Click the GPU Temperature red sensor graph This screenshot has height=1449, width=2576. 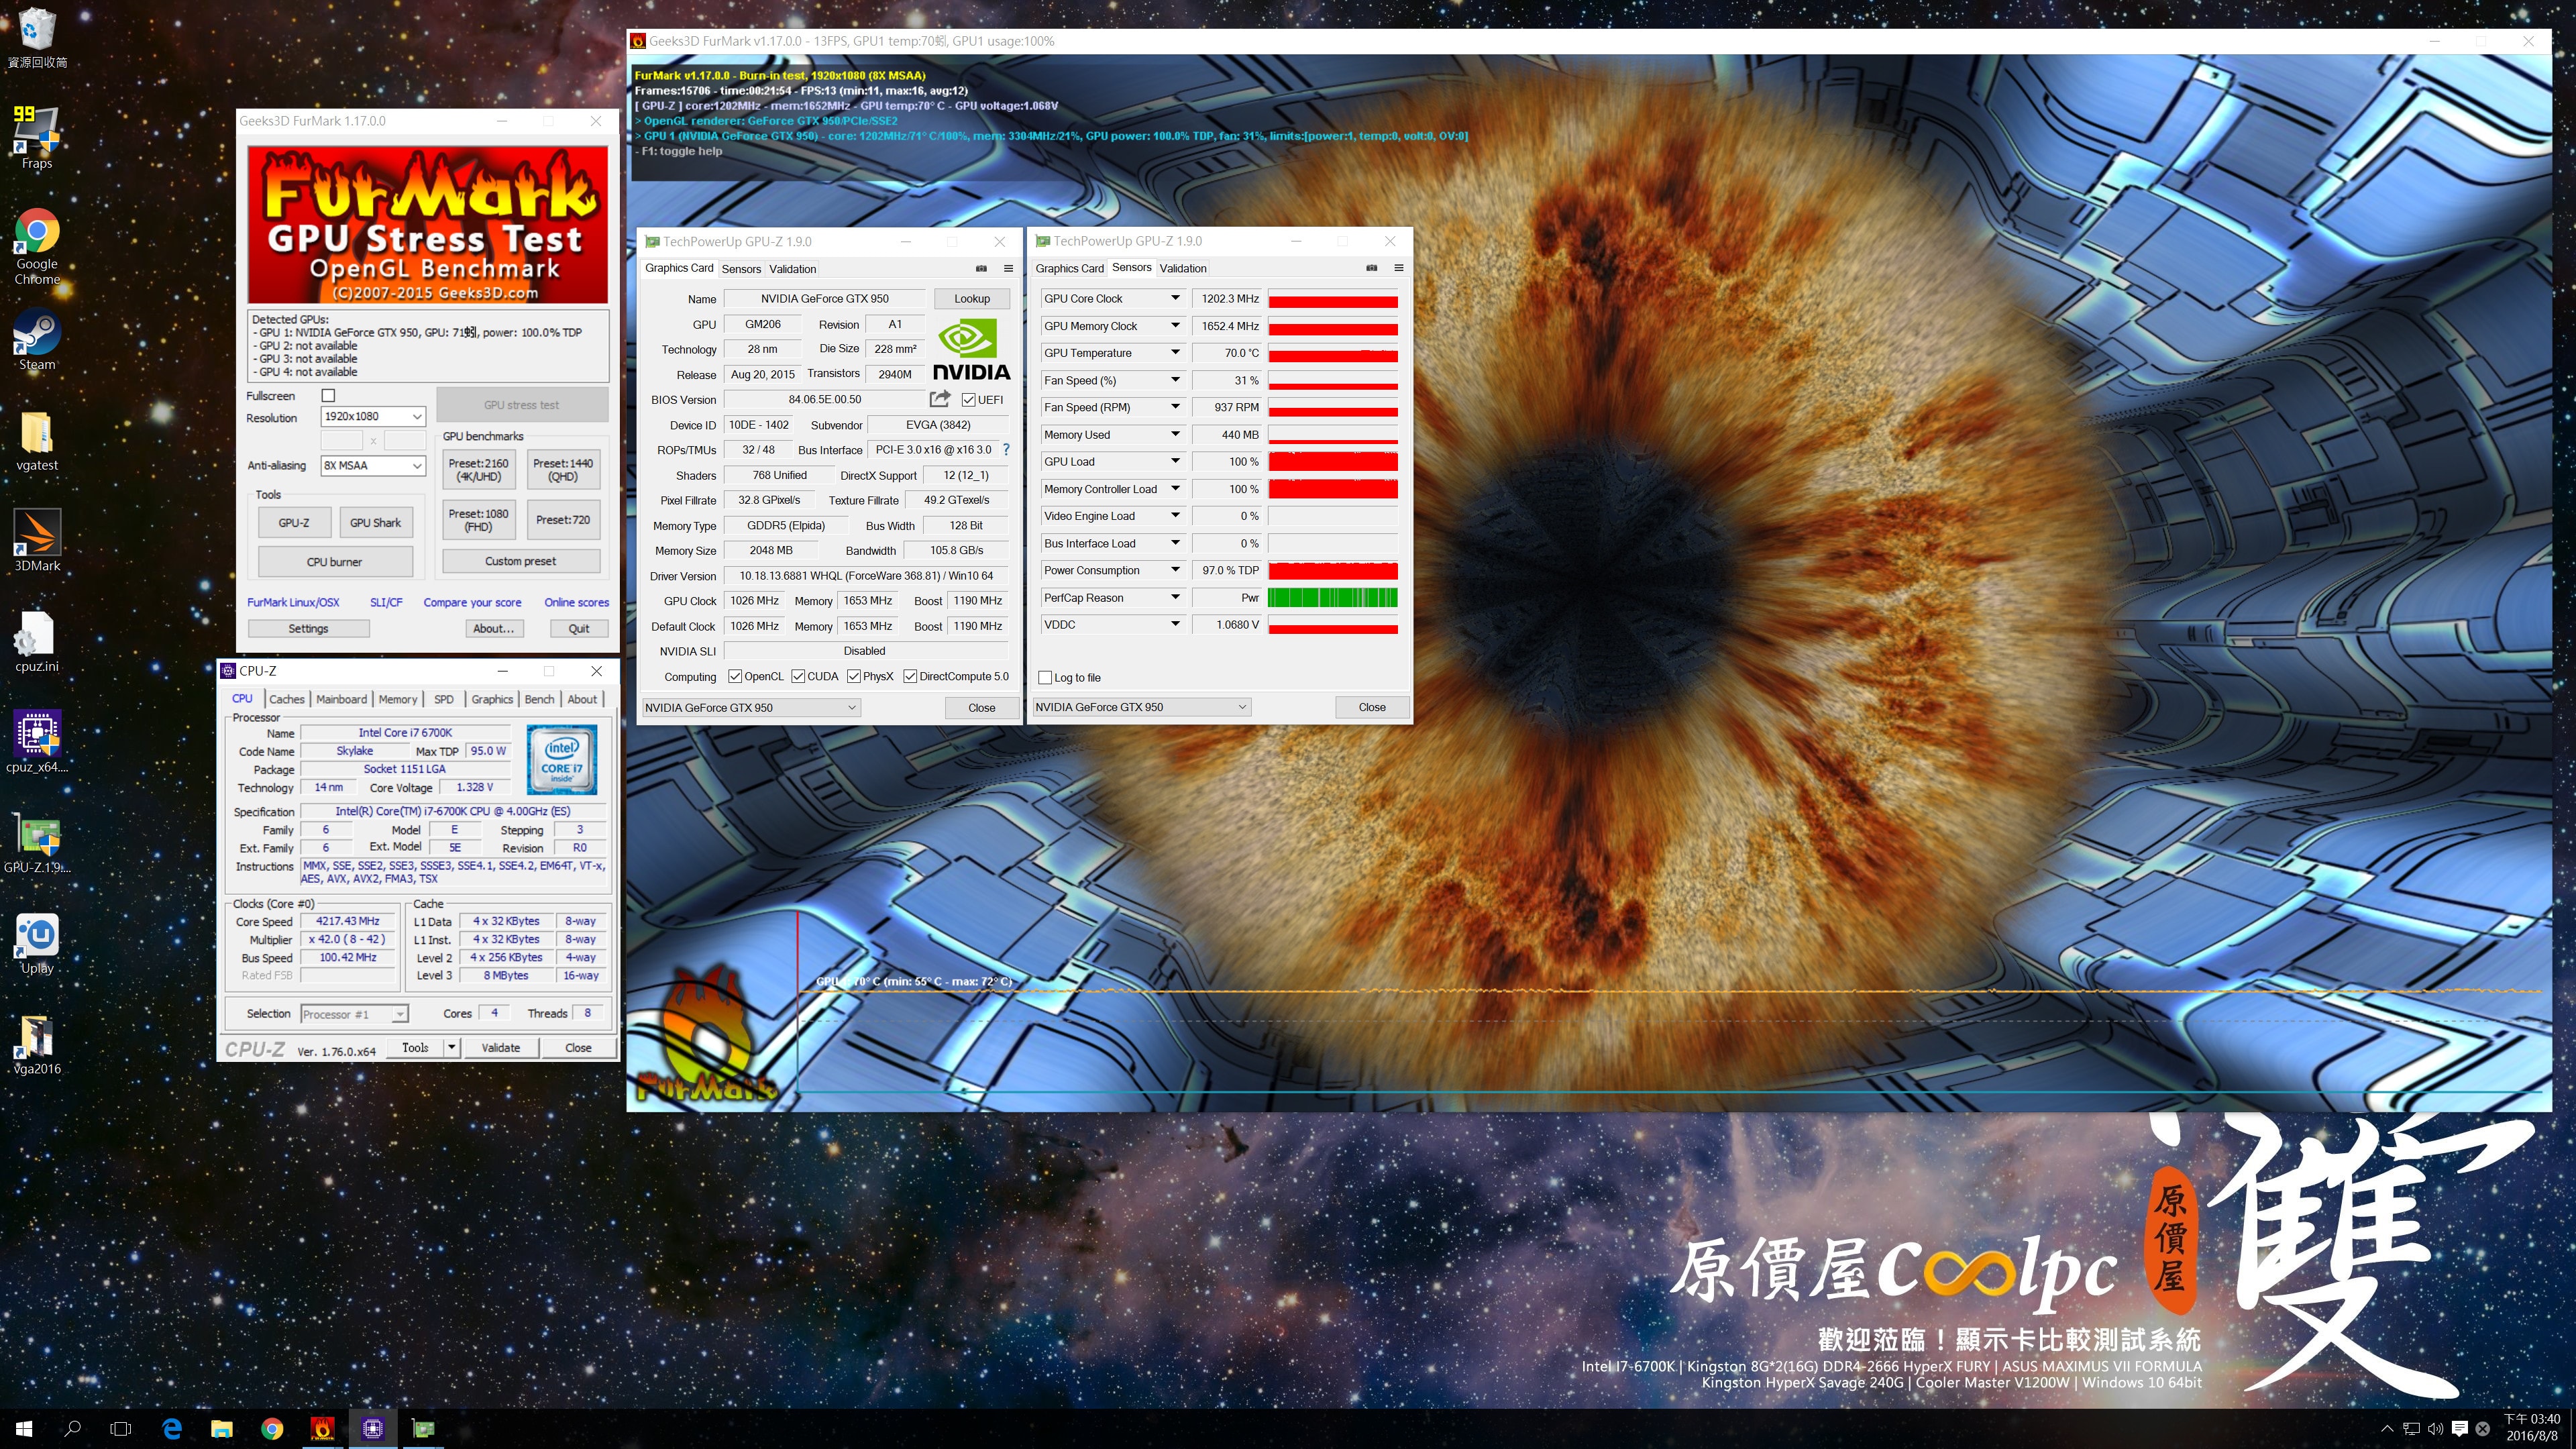pos(1333,353)
